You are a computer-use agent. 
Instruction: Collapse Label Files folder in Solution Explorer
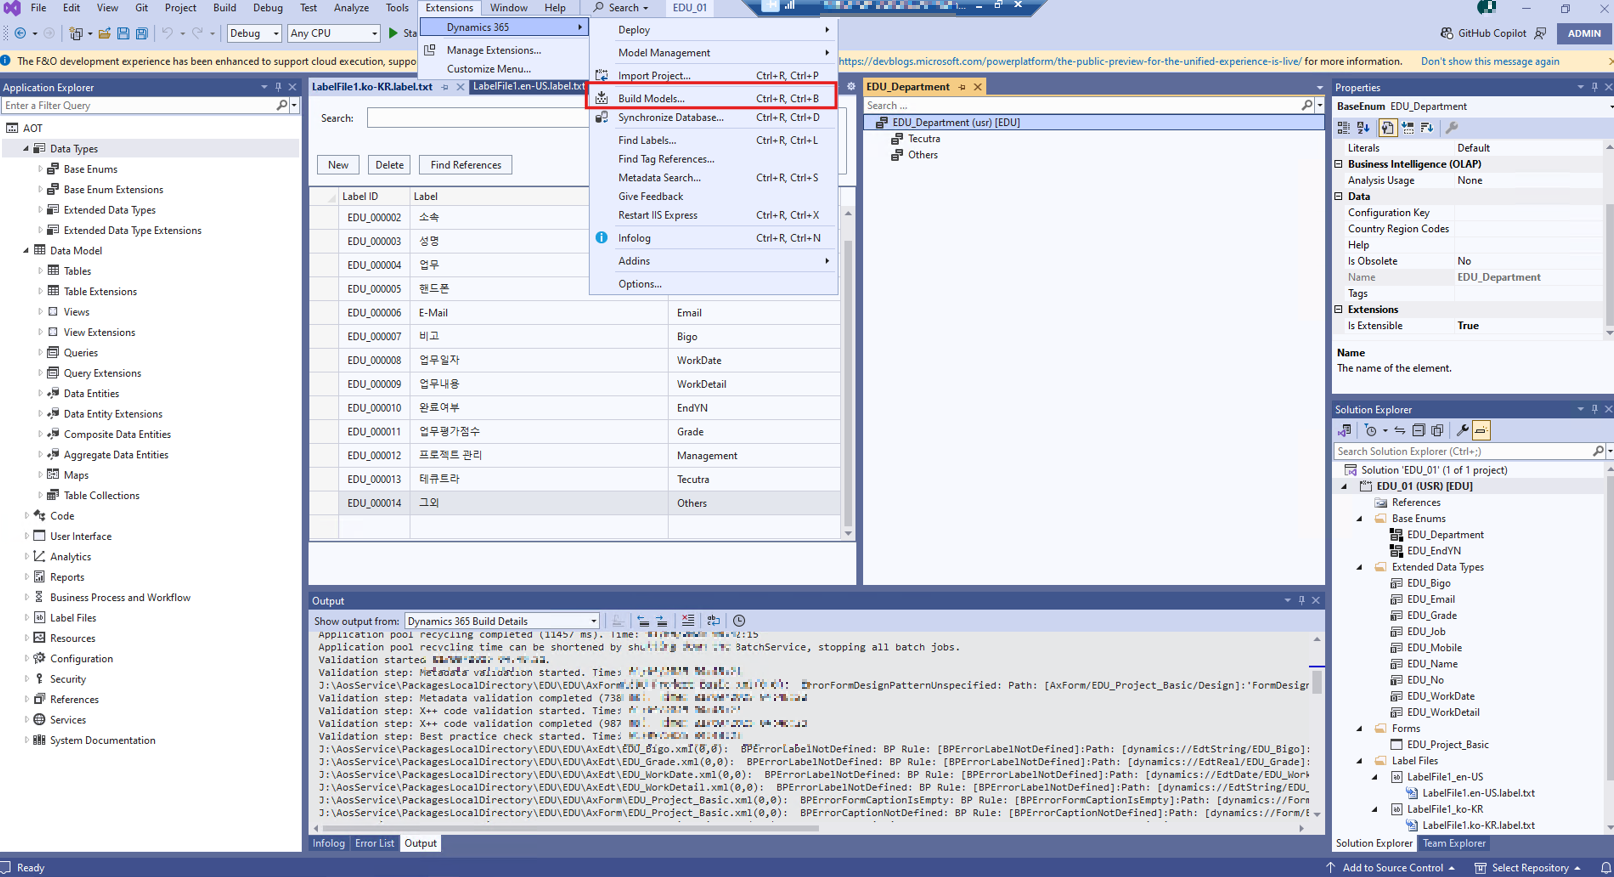coord(1360,761)
